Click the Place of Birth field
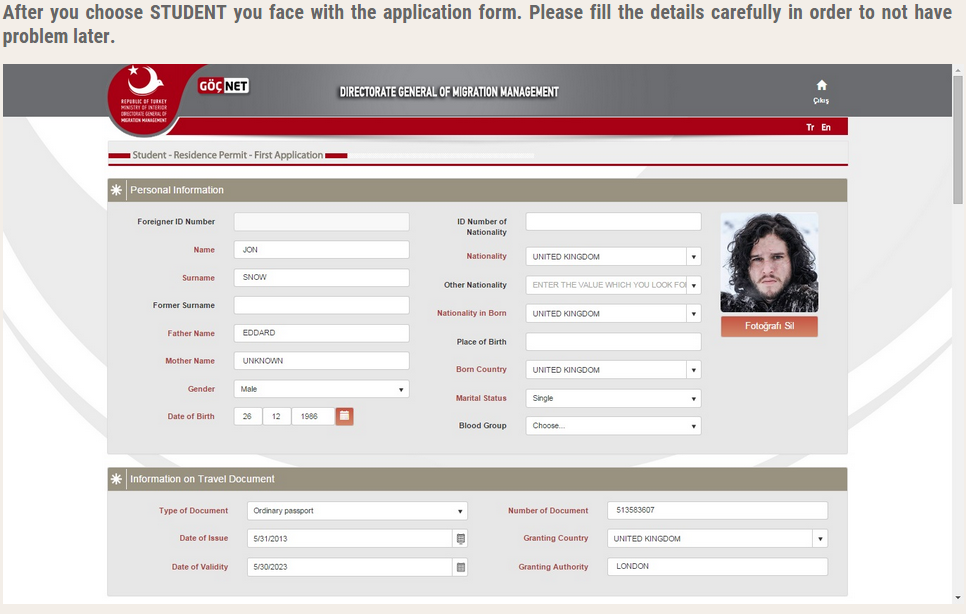This screenshot has width=966, height=614. click(x=614, y=342)
